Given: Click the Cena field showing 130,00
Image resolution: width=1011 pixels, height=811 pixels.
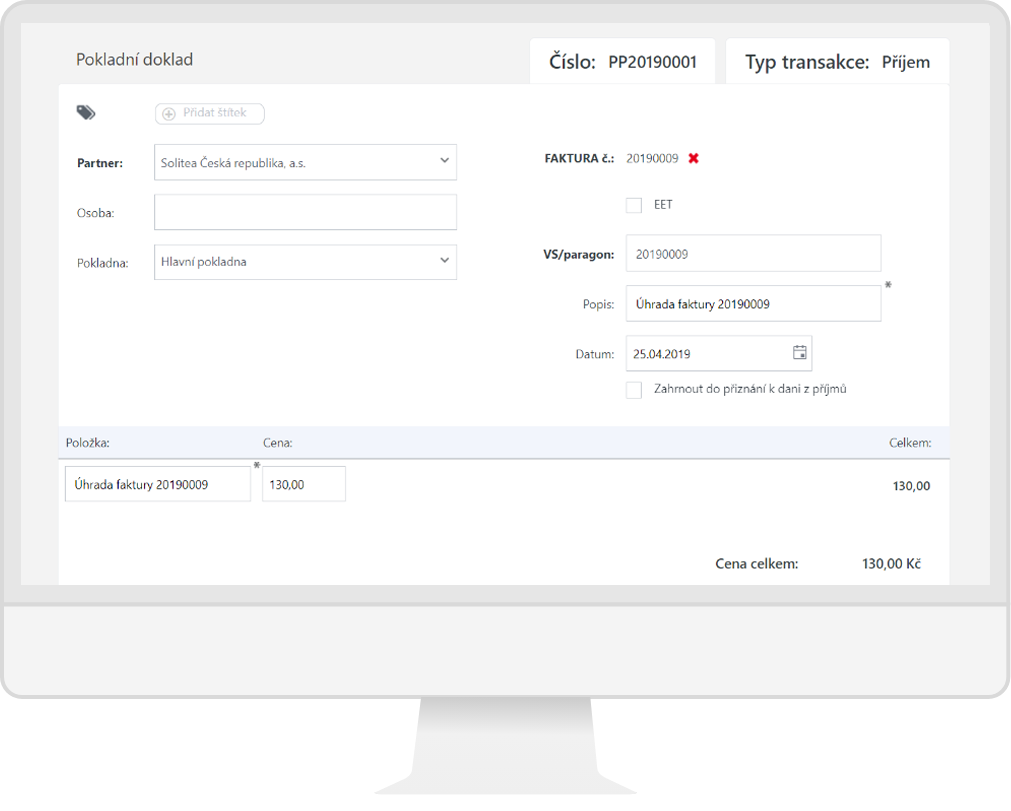Looking at the screenshot, I should [303, 485].
